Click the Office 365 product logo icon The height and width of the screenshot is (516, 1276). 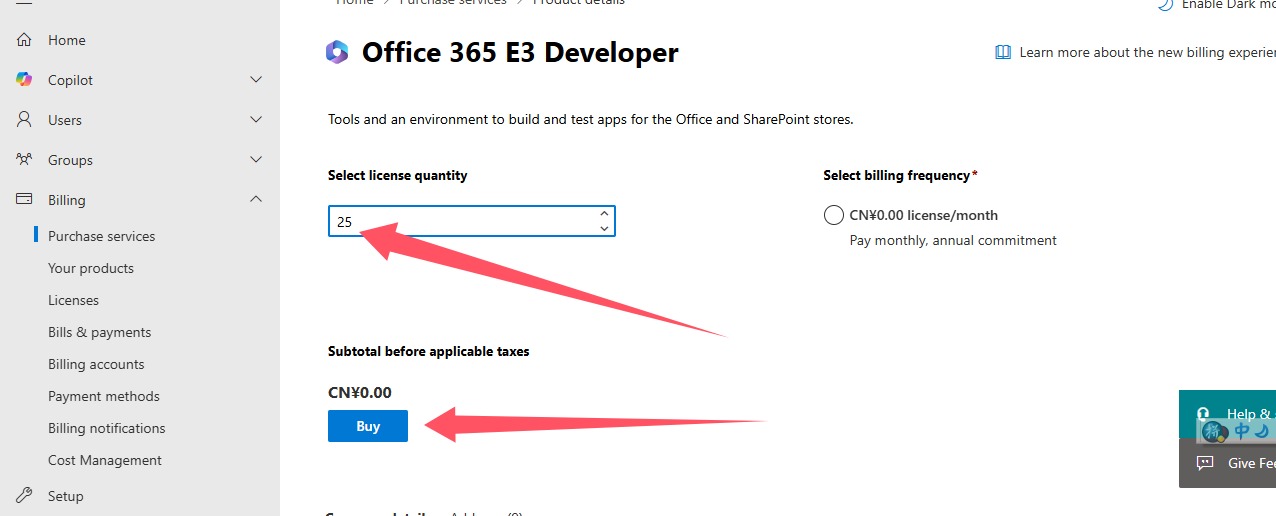(x=337, y=53)
